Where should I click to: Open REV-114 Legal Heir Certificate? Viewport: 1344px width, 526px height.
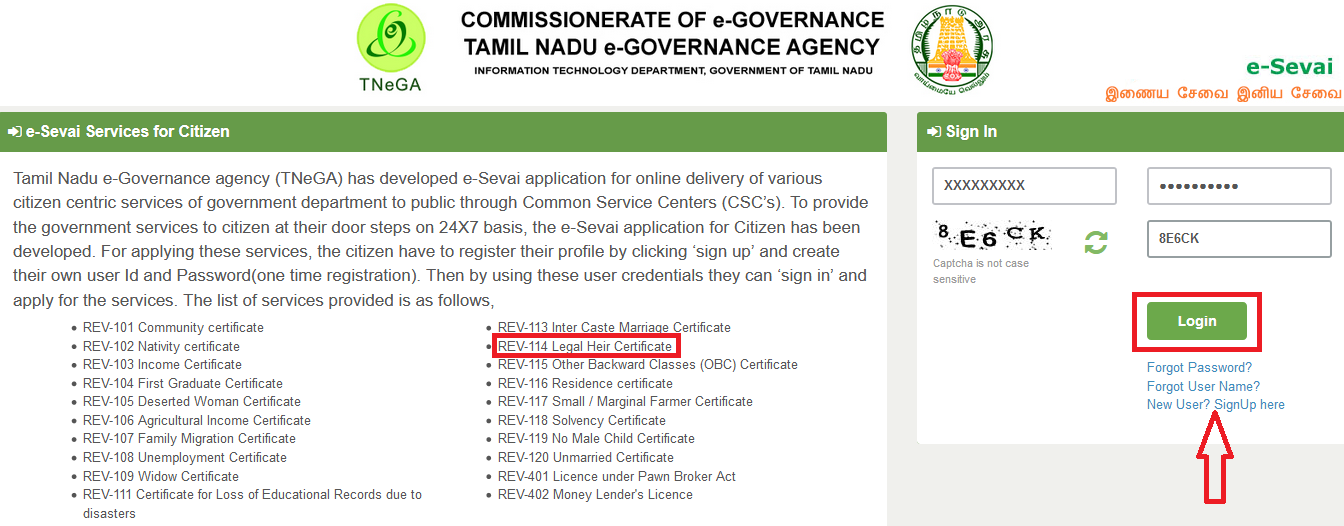(x=585, y=346)
